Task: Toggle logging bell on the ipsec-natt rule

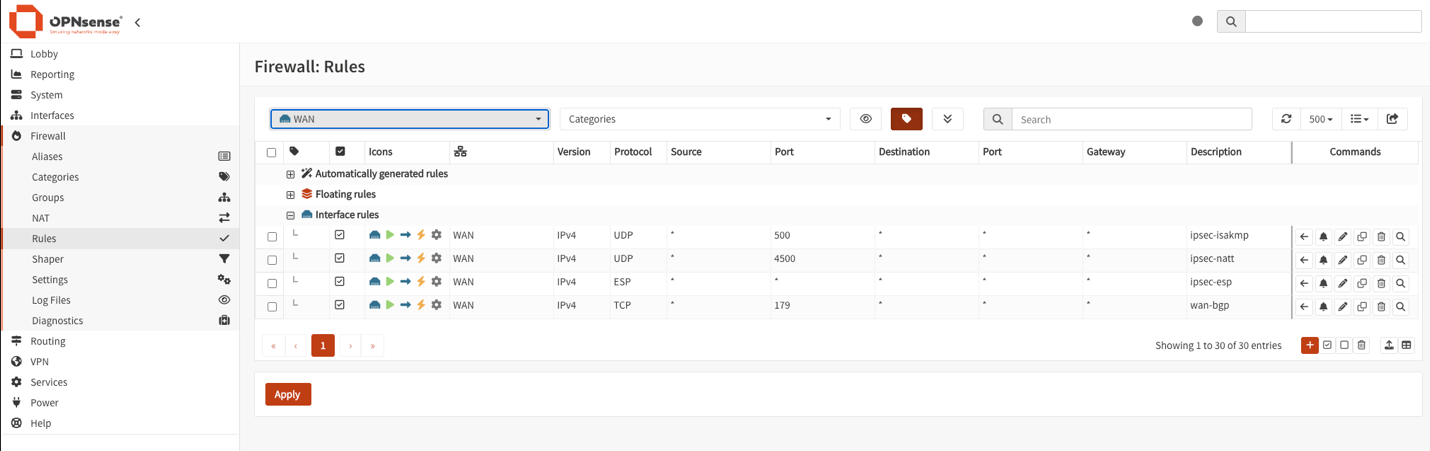Action: [1323, 260]
